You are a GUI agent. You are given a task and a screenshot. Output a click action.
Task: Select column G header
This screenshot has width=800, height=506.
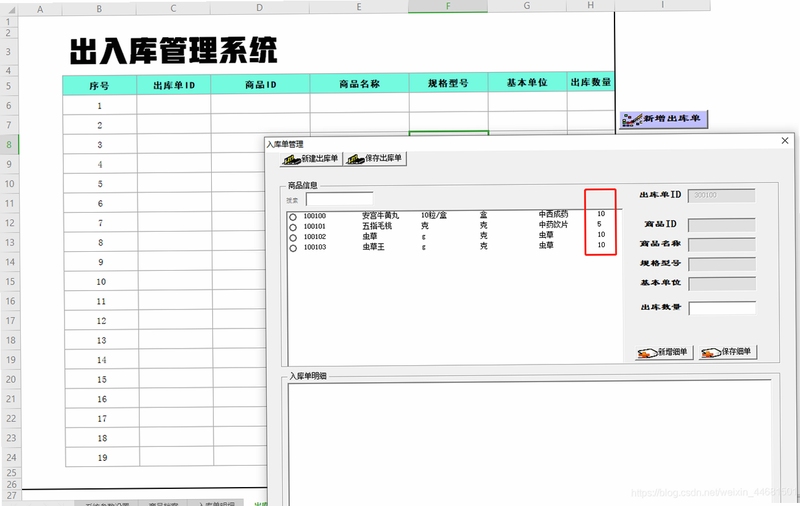pos(527,6)
